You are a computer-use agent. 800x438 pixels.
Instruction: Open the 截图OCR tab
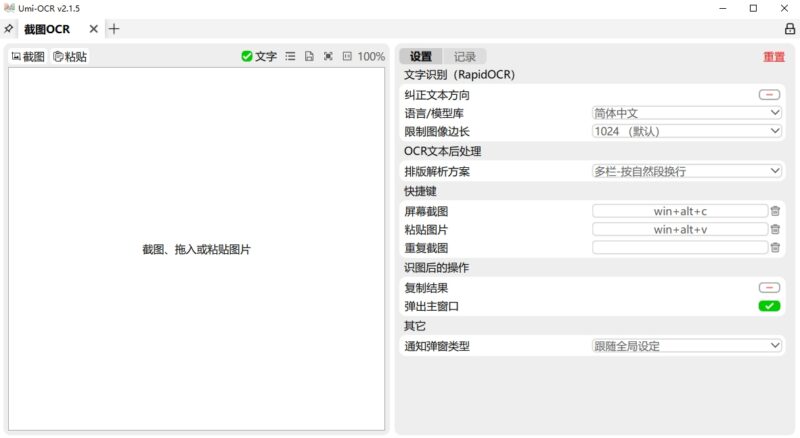[x=47, y=29]
